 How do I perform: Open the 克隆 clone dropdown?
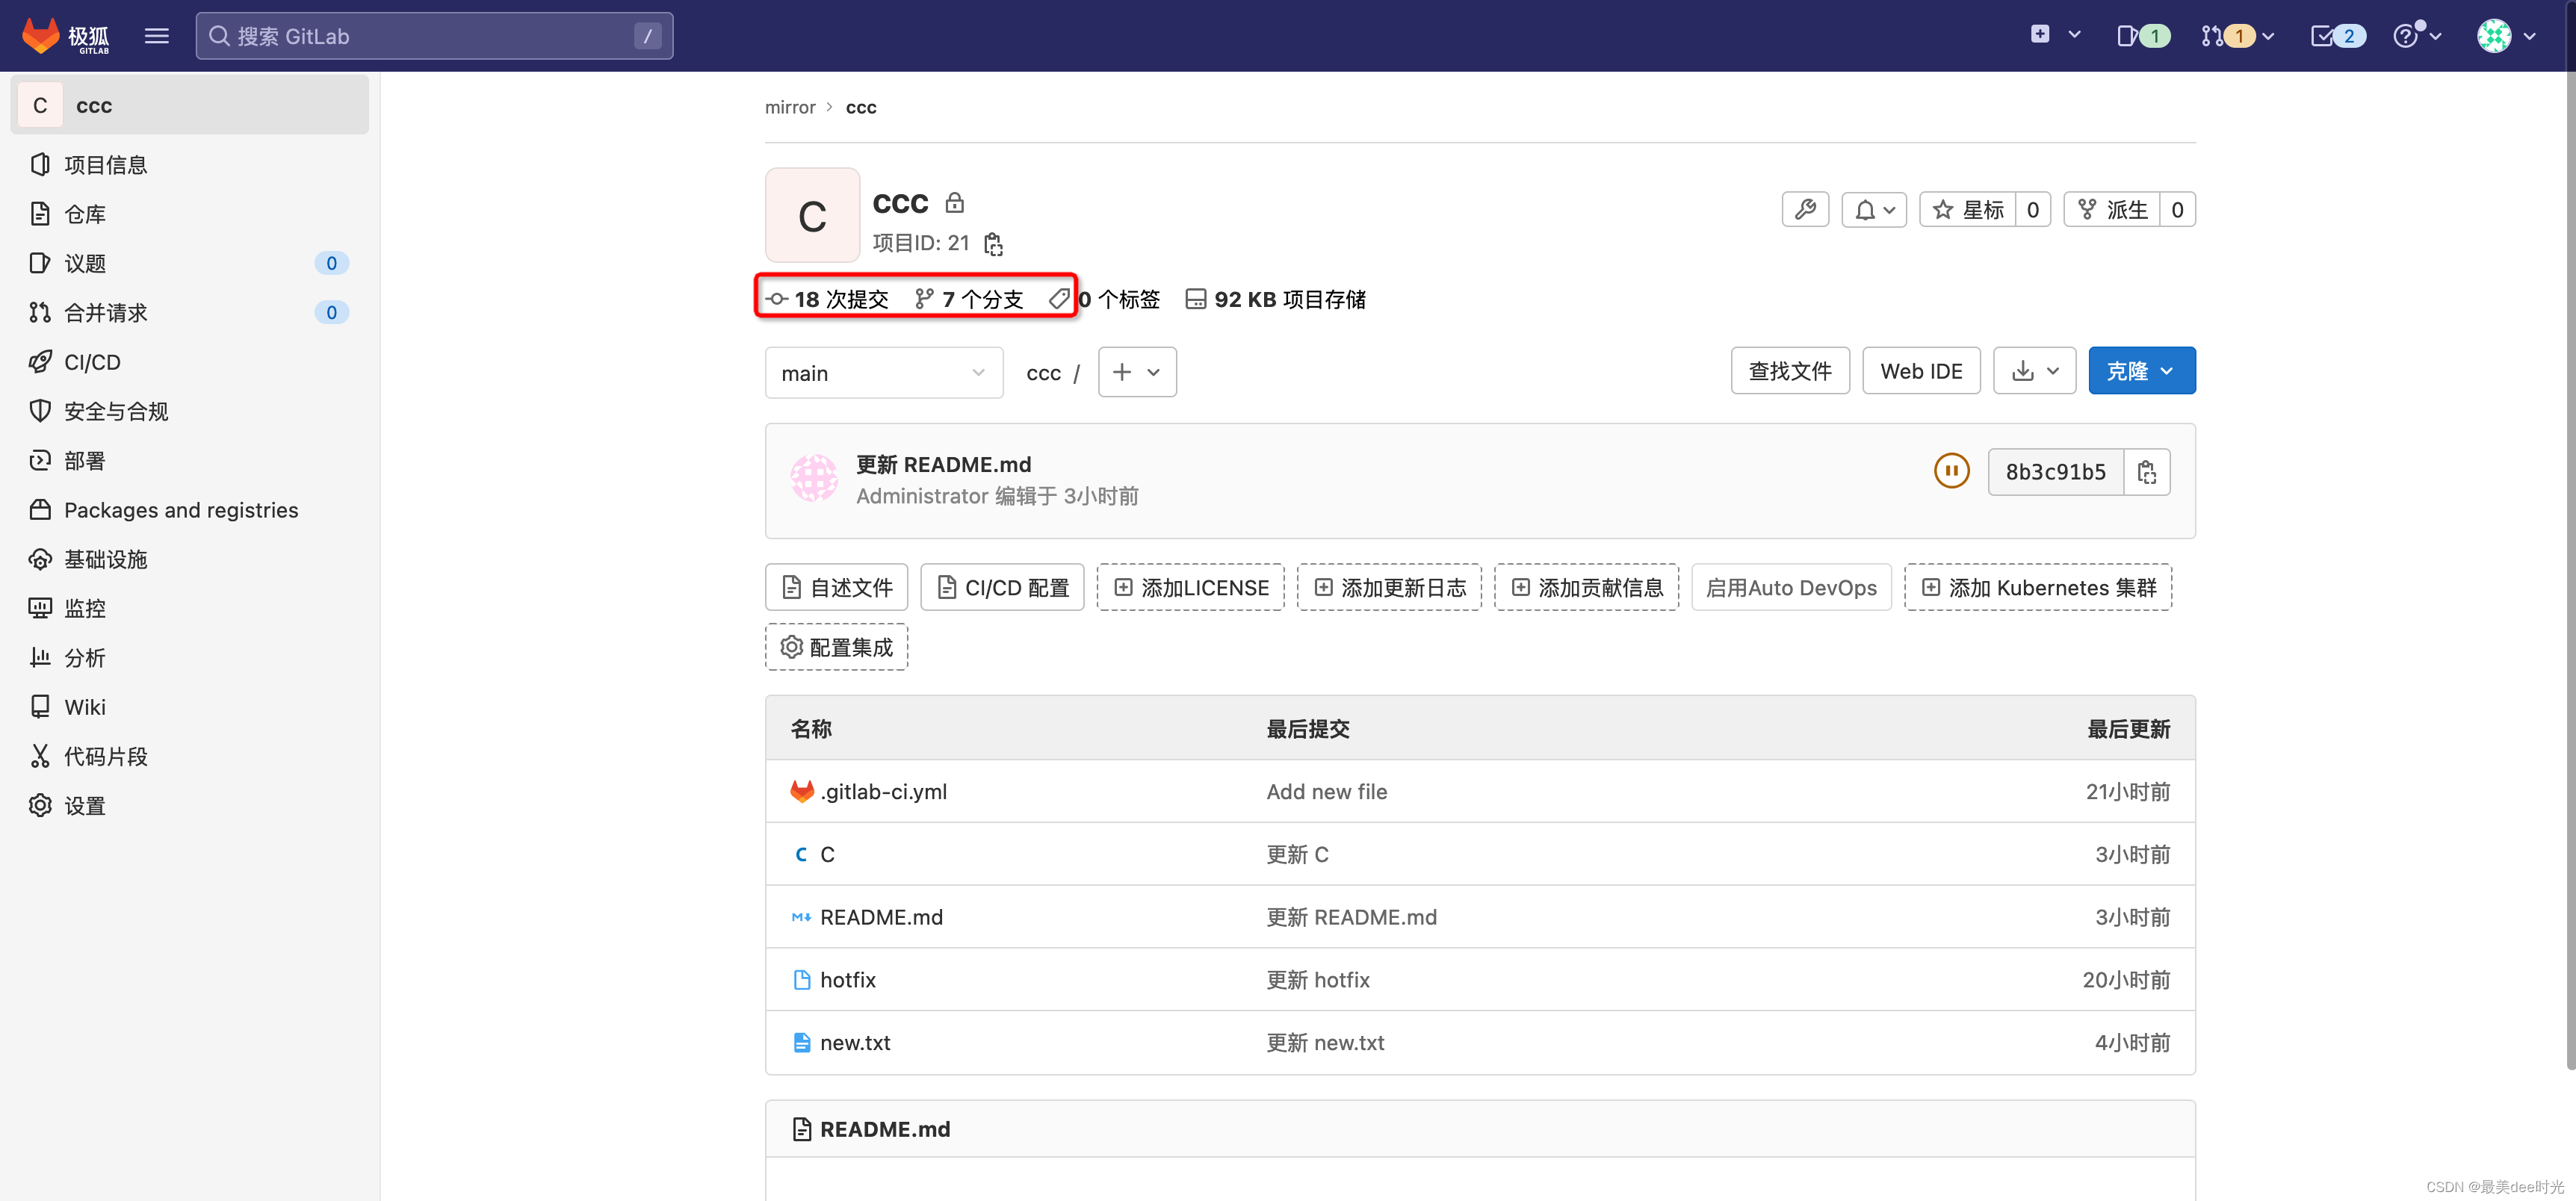pos(2142,371)
